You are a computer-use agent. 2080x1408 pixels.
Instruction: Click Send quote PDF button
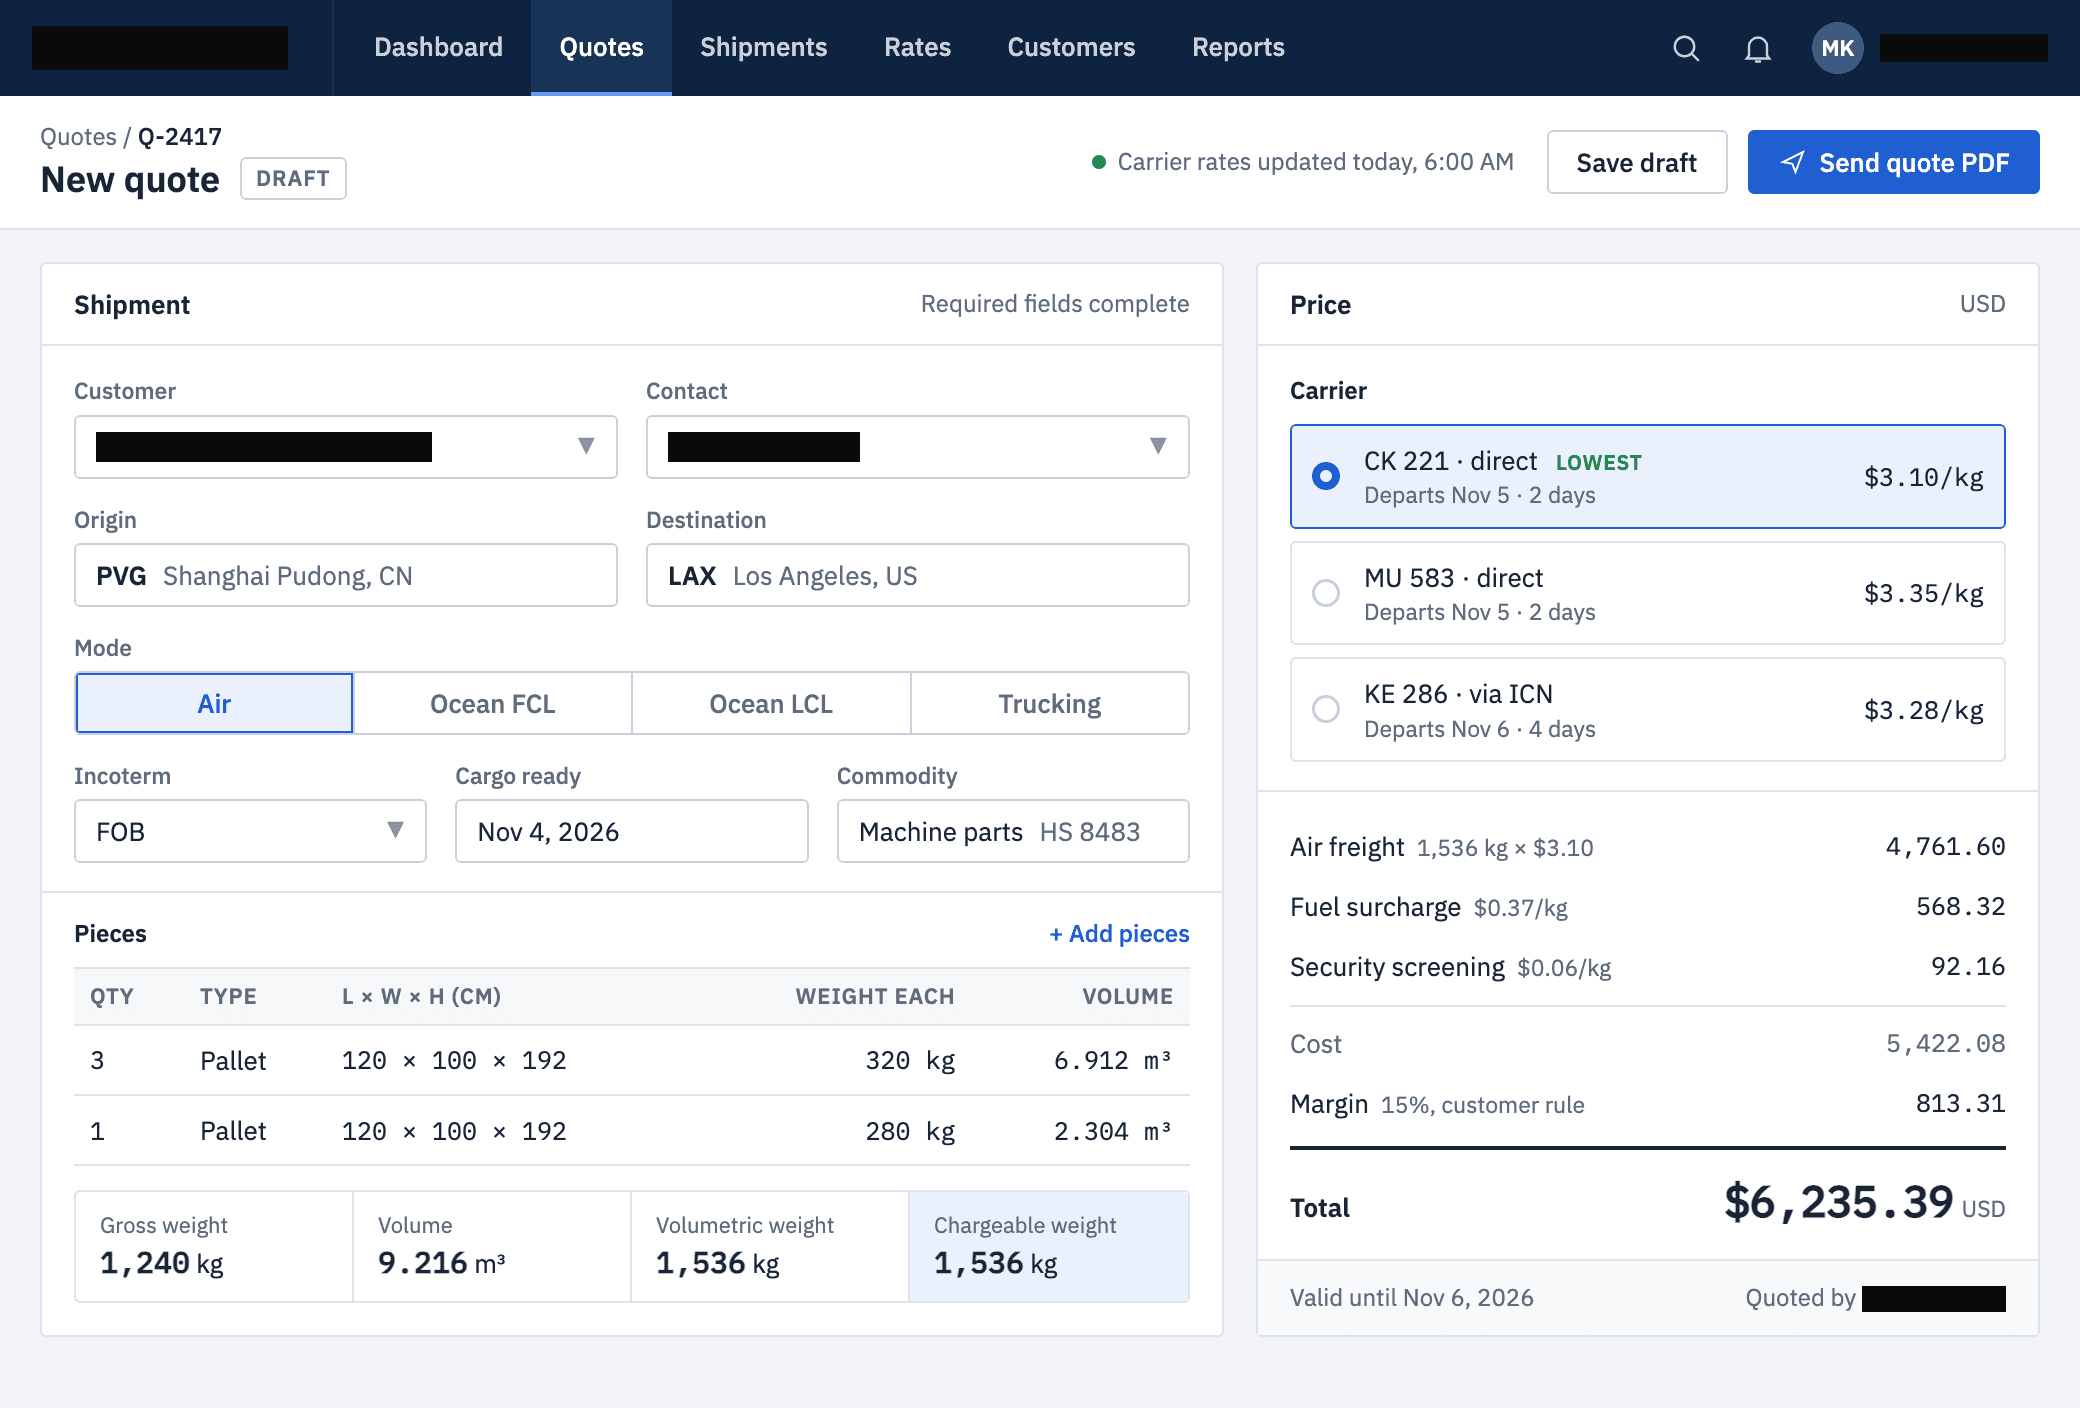click(x=1894, y=162)
